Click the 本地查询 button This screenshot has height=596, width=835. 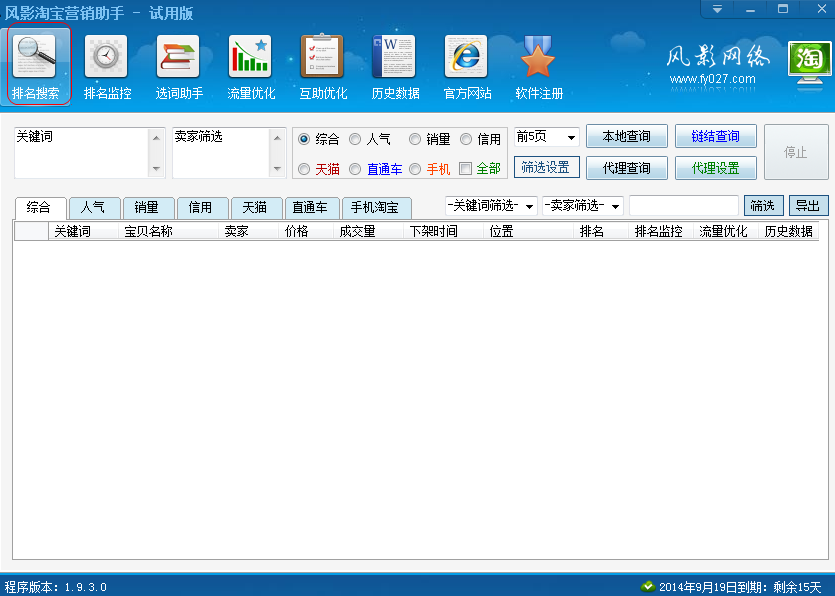pos(627,136)
